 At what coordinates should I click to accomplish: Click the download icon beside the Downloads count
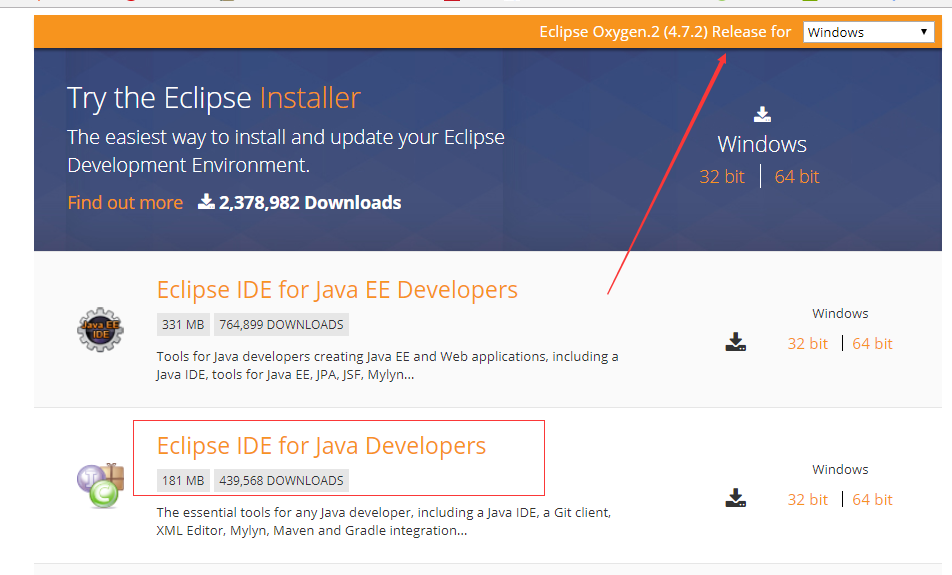(206, 201)
